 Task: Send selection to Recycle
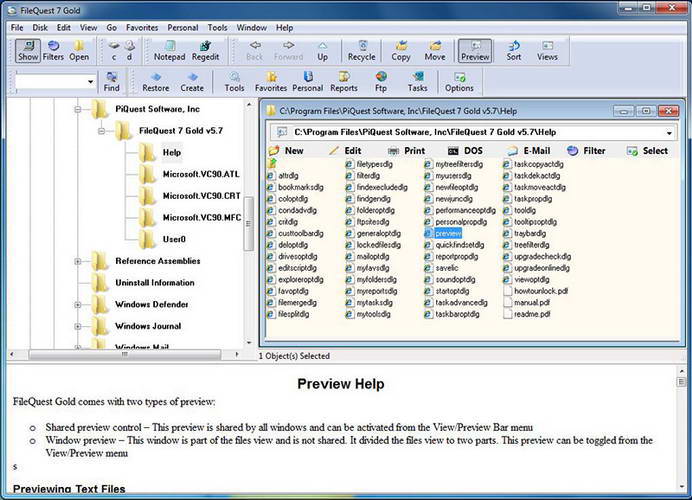click(361, 50)
